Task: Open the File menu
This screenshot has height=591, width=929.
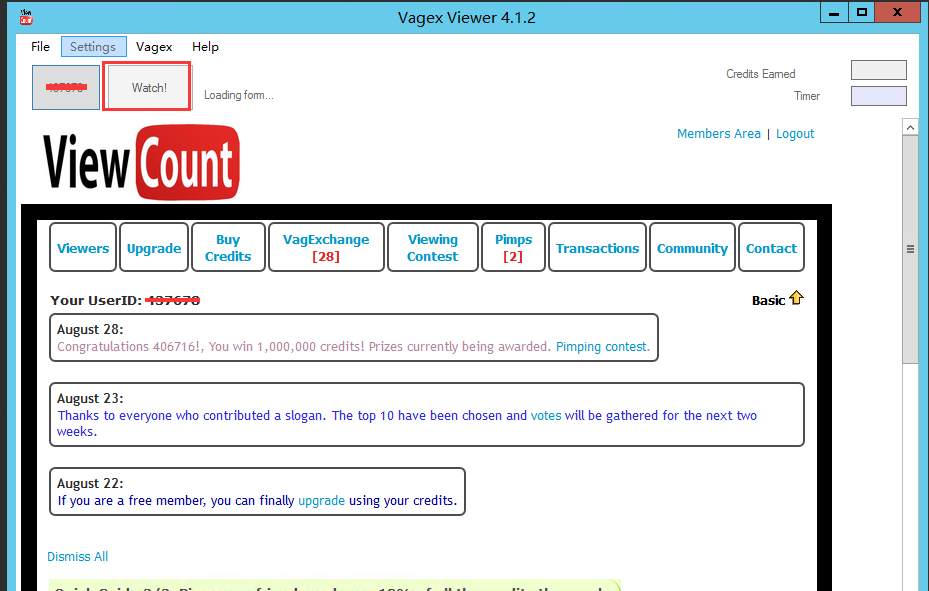Action: pyautogui.click(x=40, y=46)
